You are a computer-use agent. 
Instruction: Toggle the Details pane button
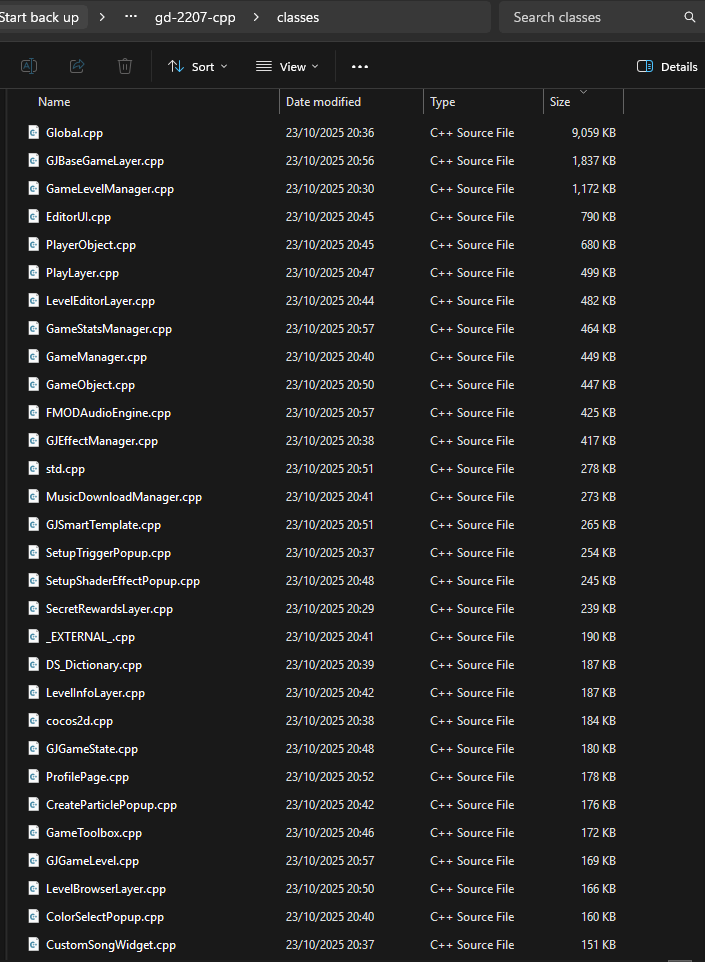668,67
